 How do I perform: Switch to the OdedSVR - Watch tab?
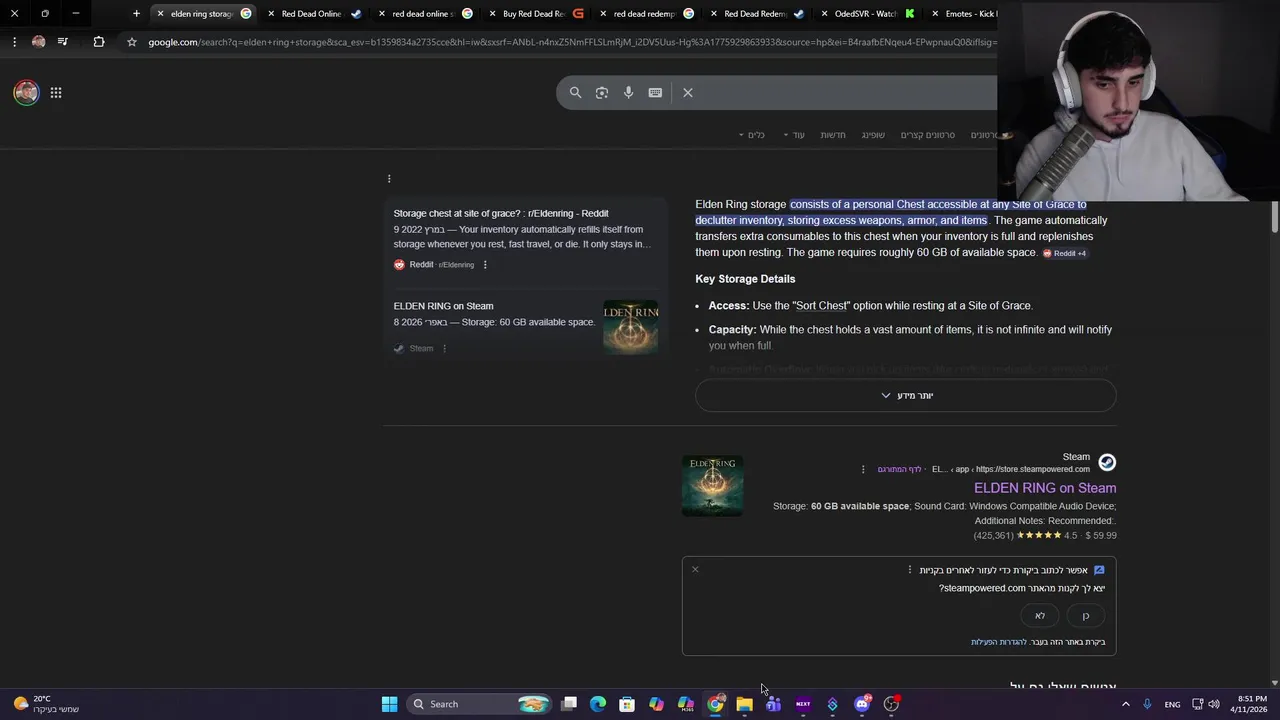pos(866,14)
